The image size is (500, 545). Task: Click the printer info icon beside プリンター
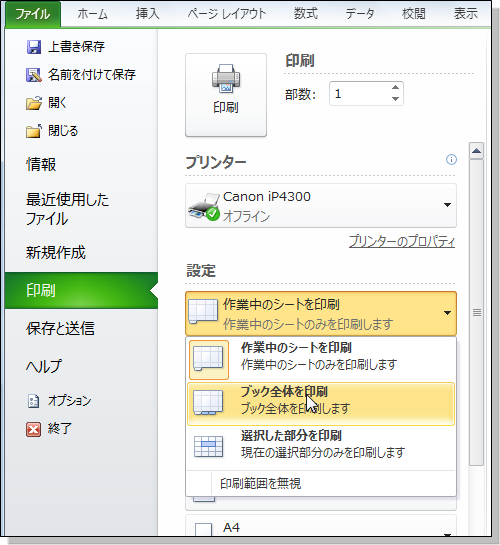[451, 160]
